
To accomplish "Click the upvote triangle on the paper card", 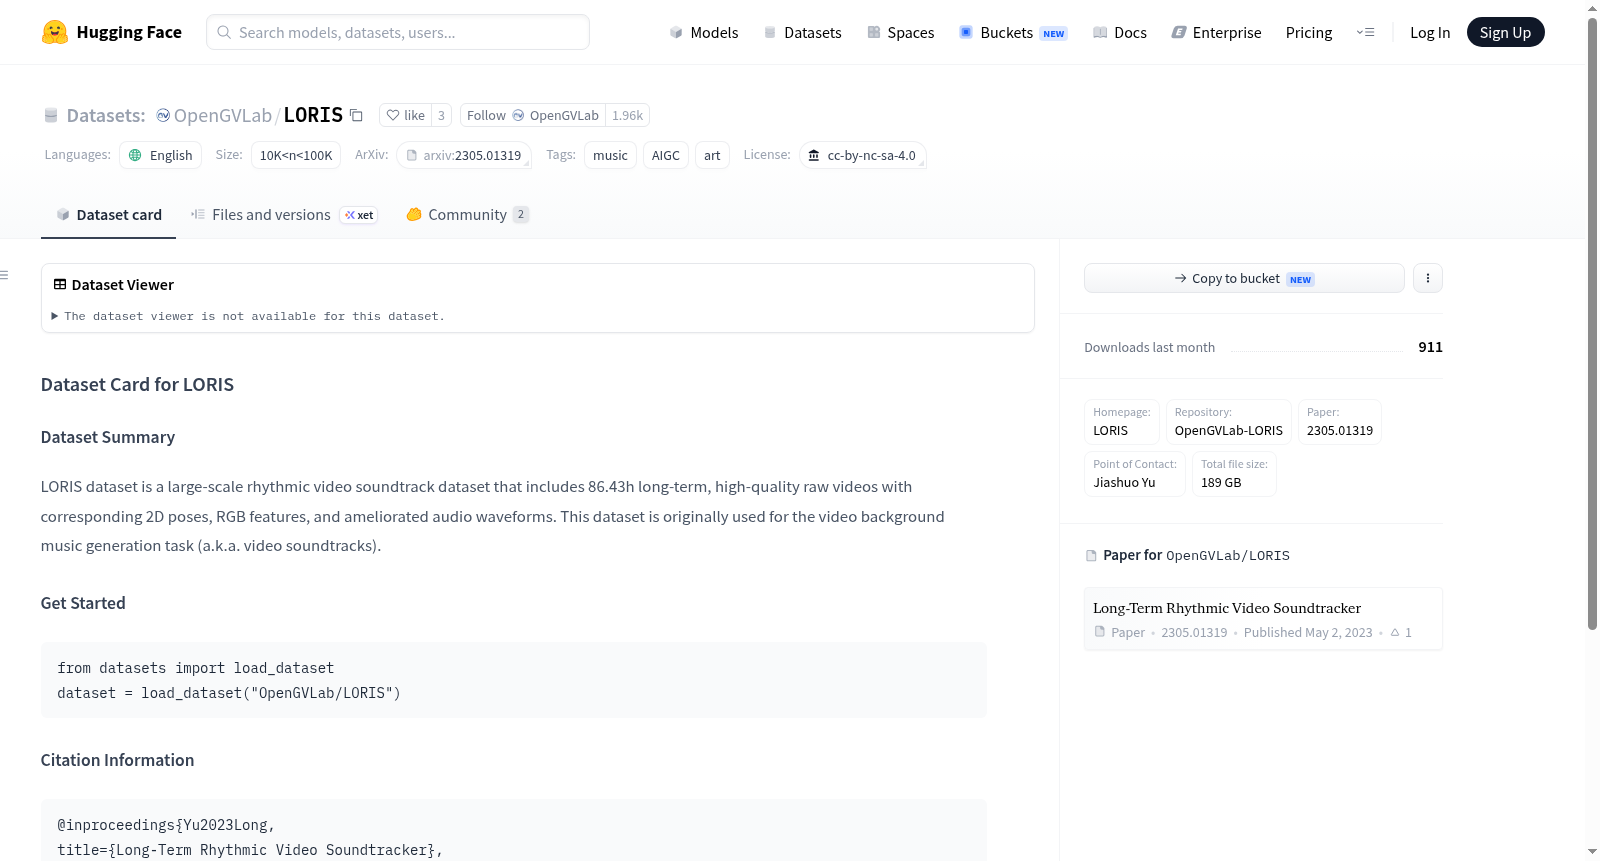I will point(1395,632).
